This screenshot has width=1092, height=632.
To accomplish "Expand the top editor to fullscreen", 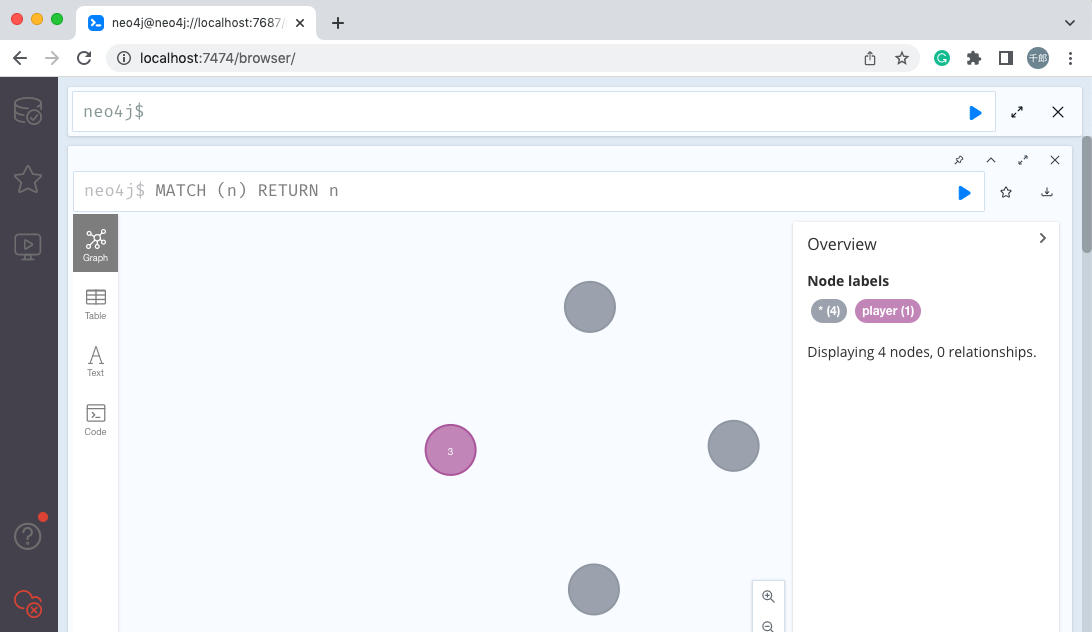I will coord(1017,111).
